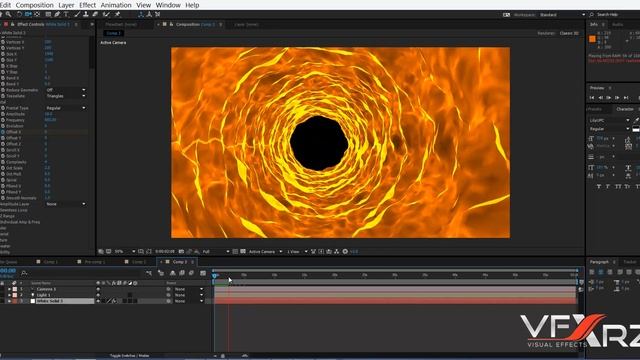This screenshot has height=360, width=640.
Task: Open the viewer magnification ratio dropdown
Action: (x=124, y=251)
